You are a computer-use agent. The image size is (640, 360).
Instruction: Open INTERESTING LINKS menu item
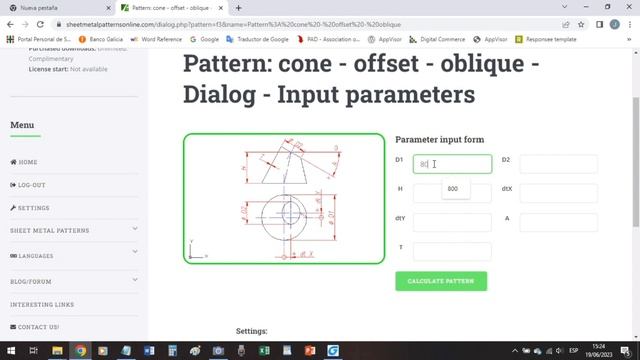pos(42,304)
